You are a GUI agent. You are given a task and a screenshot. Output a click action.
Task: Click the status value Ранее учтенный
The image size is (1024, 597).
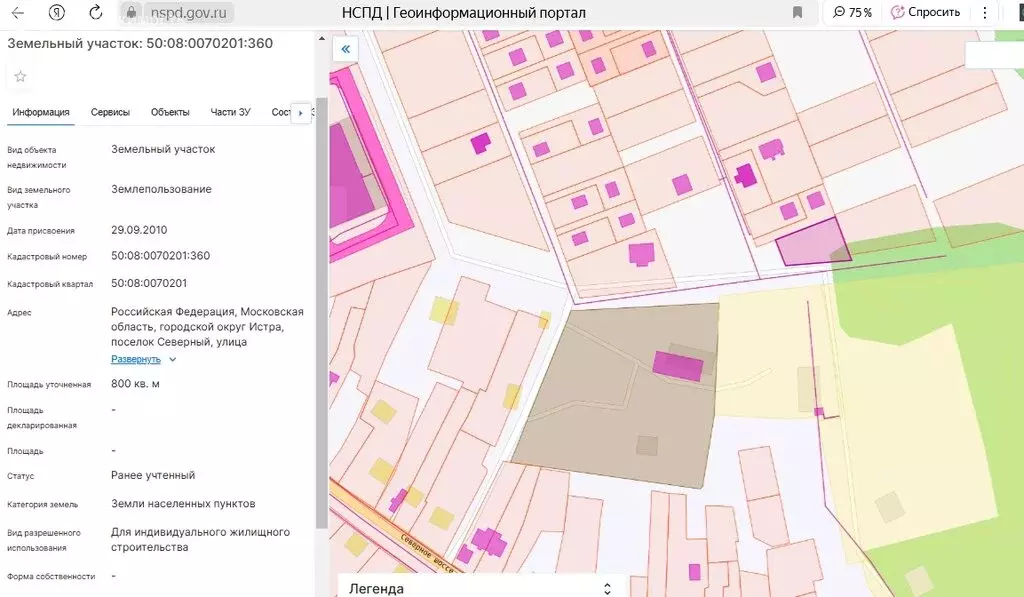pos(153,476)
